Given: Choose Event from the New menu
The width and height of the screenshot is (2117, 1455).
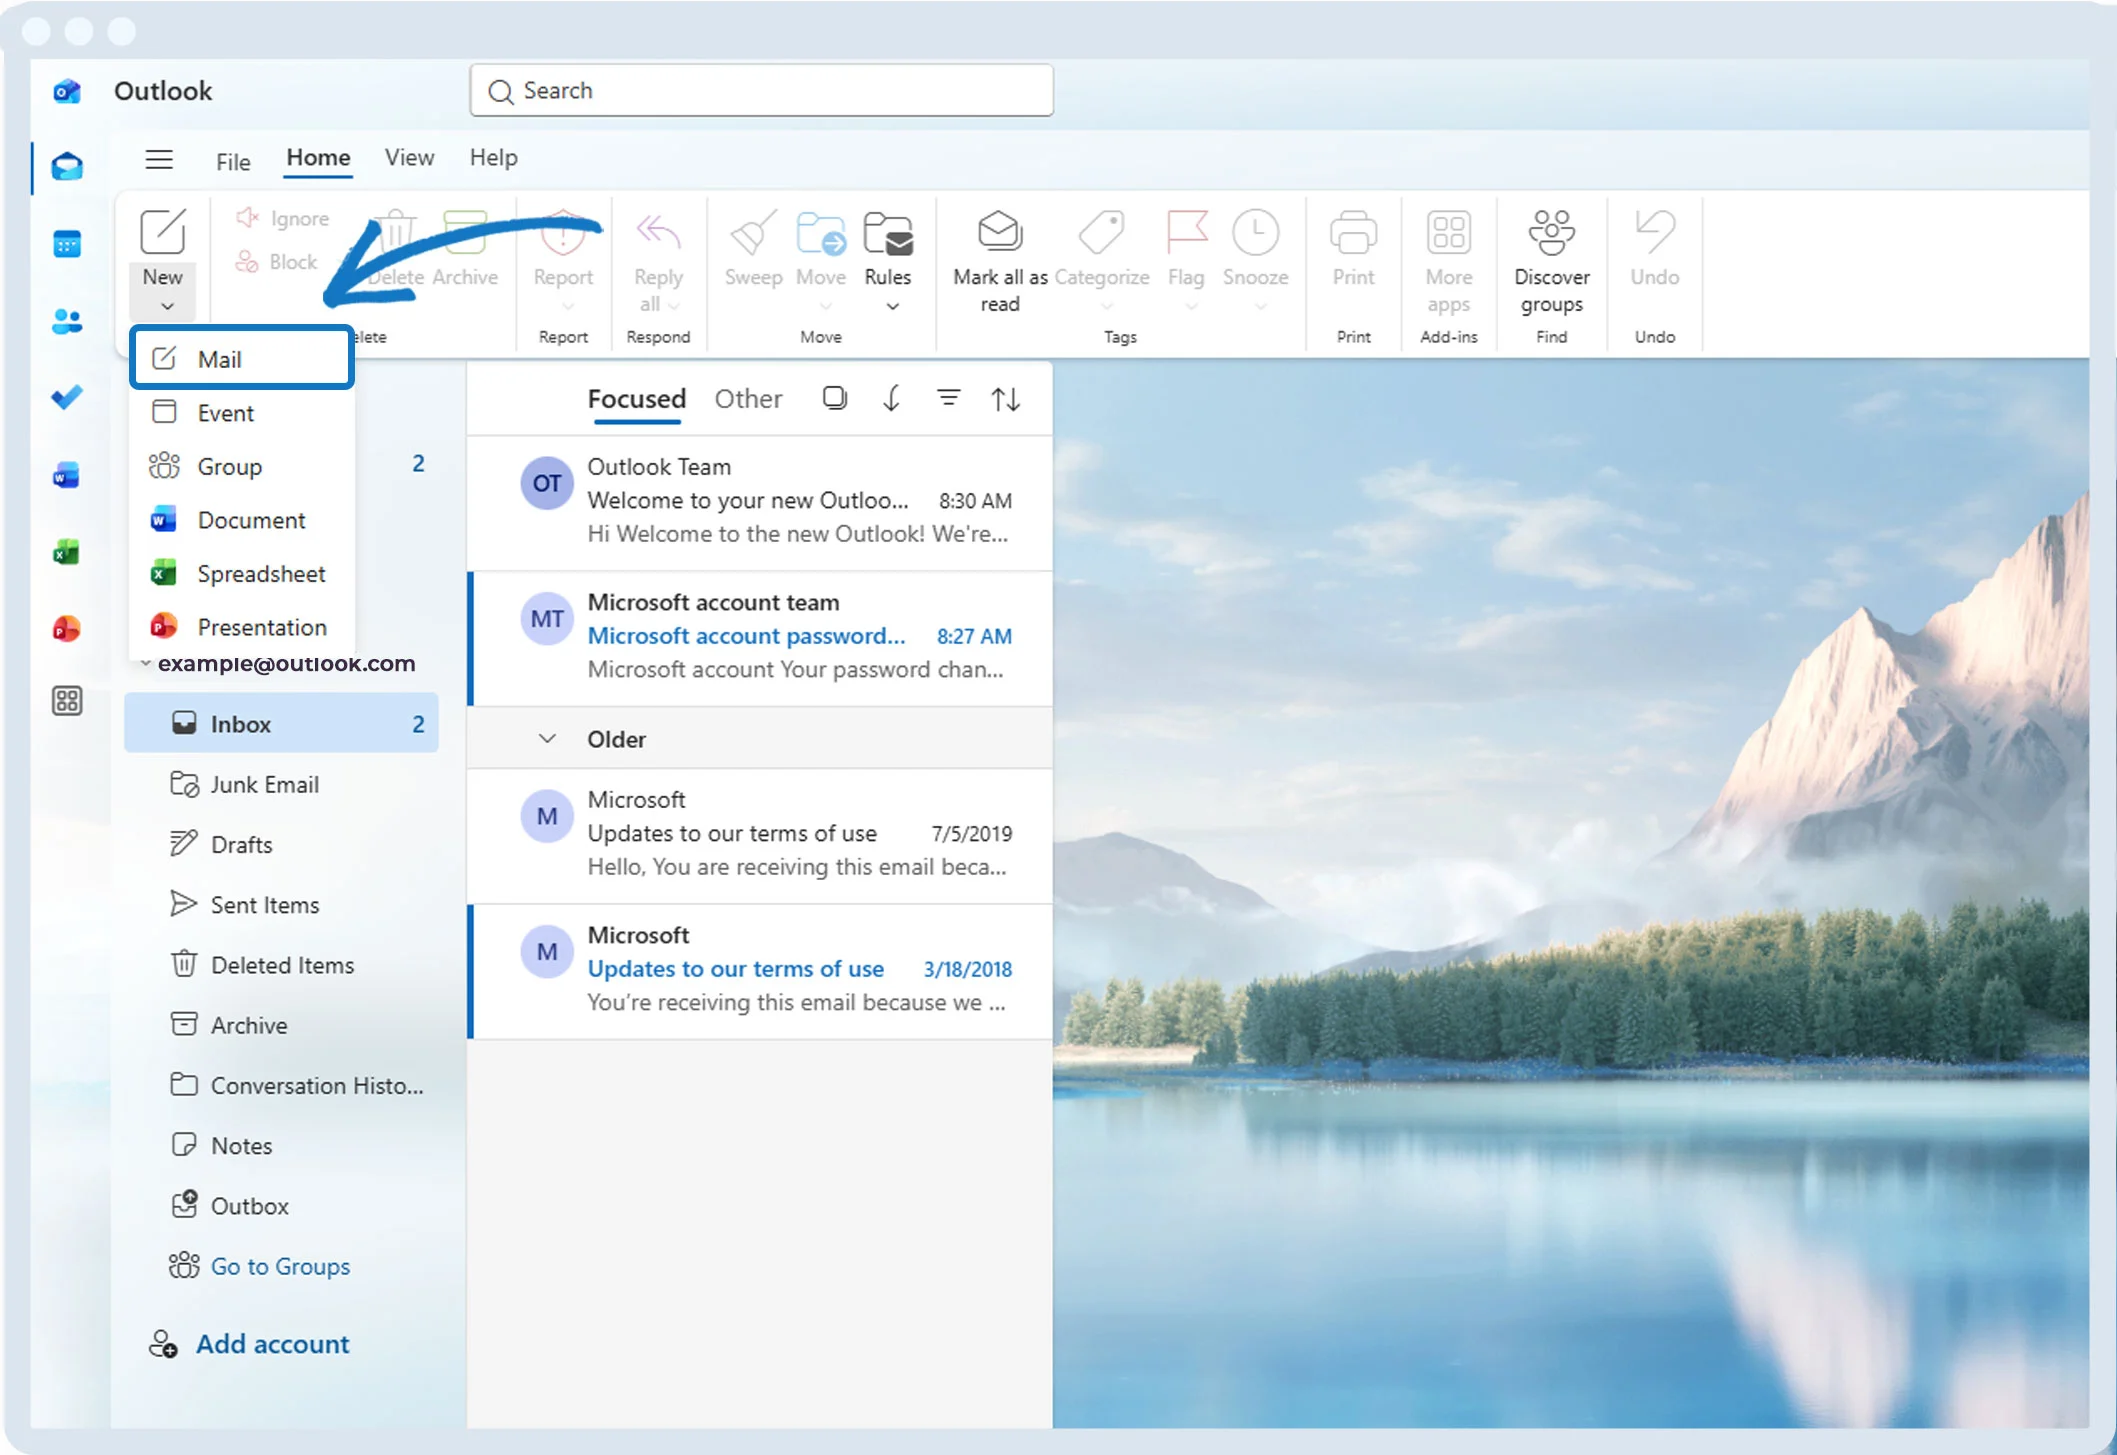Looking at the screenshot, I should [242, 413].
